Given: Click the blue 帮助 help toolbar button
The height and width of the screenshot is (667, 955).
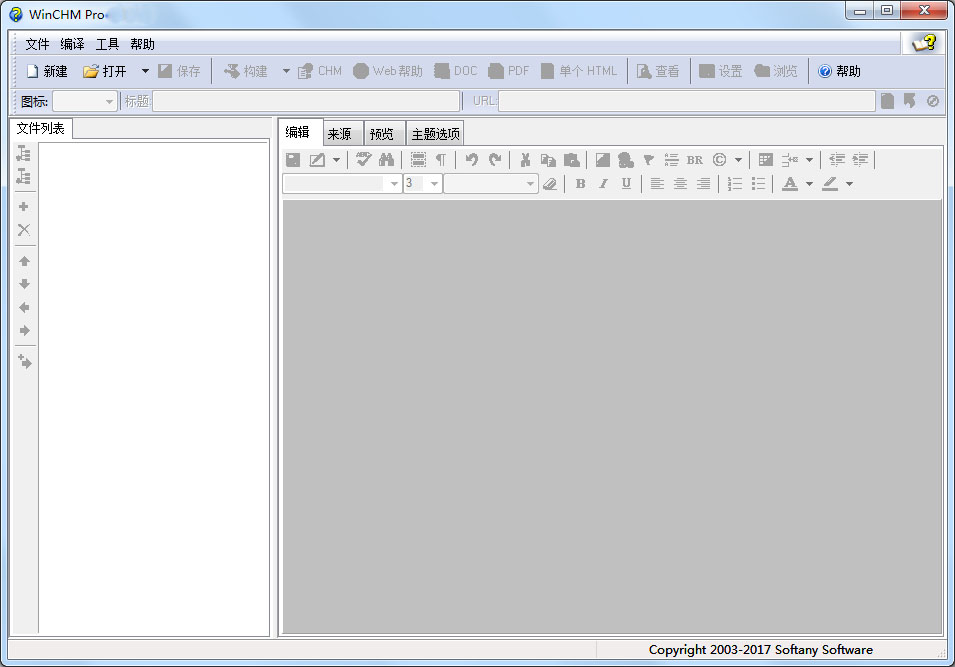Looking at the screenshot, I should click(x=839, y=71).
